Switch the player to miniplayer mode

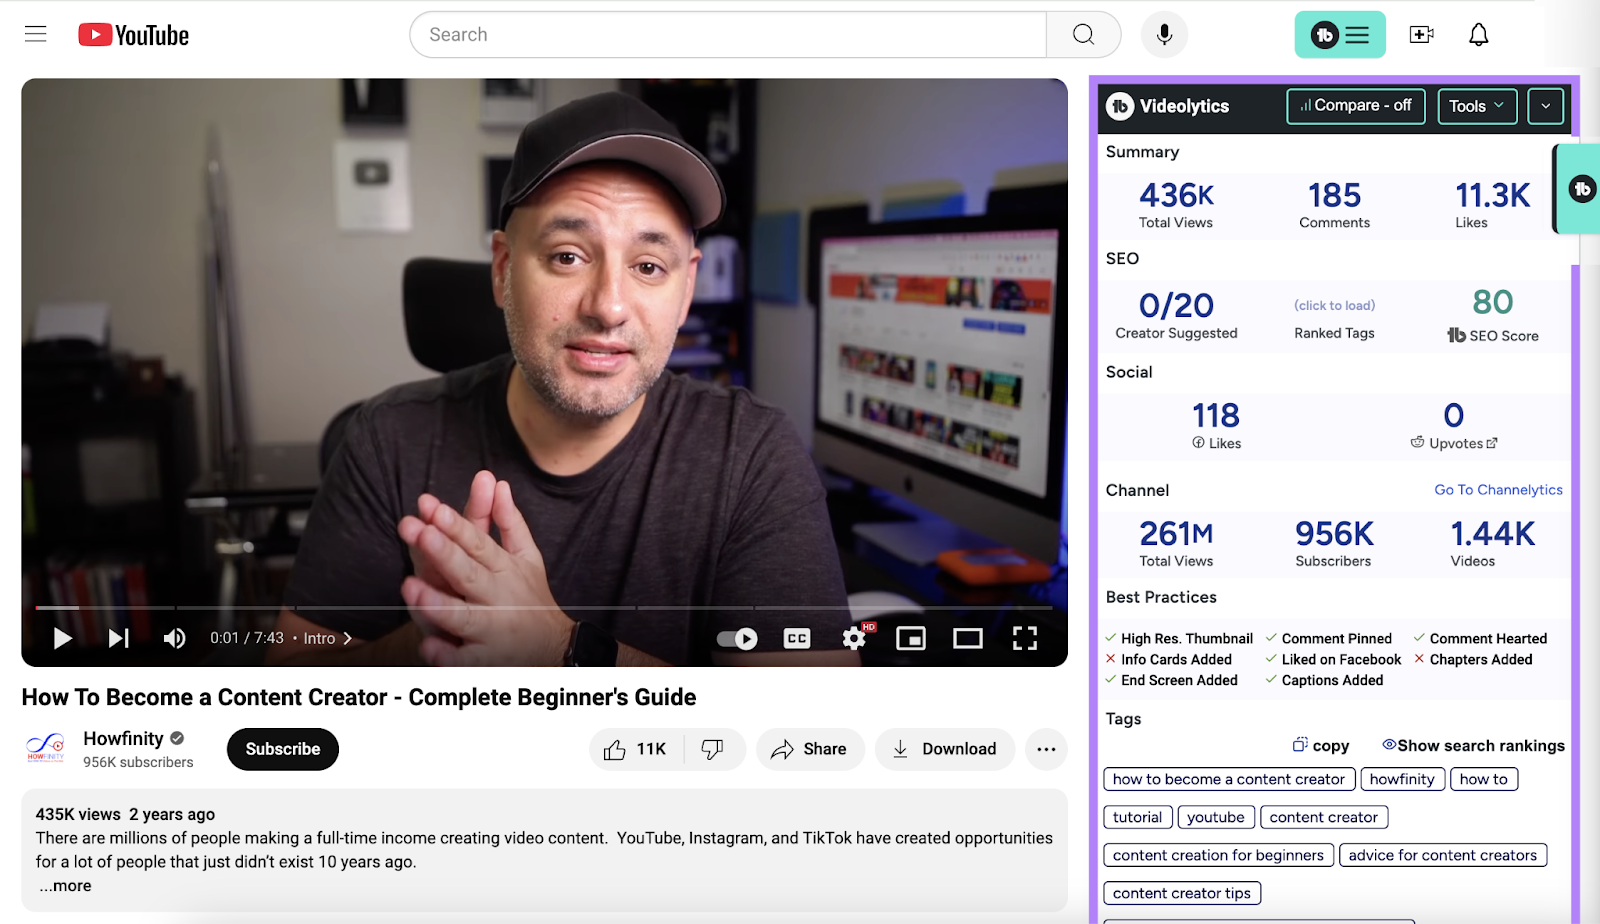click(910, 638)
